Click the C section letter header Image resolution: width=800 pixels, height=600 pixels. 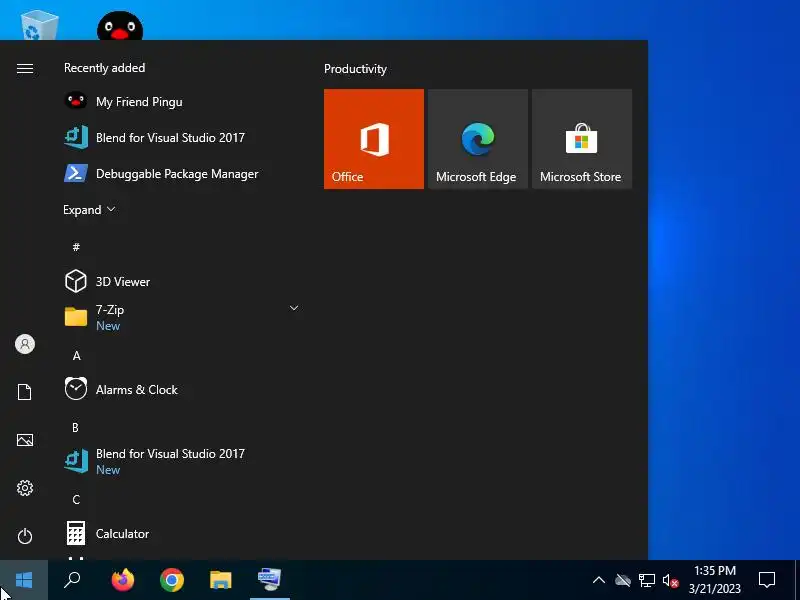pyautogui.click(x=76, y=499)
